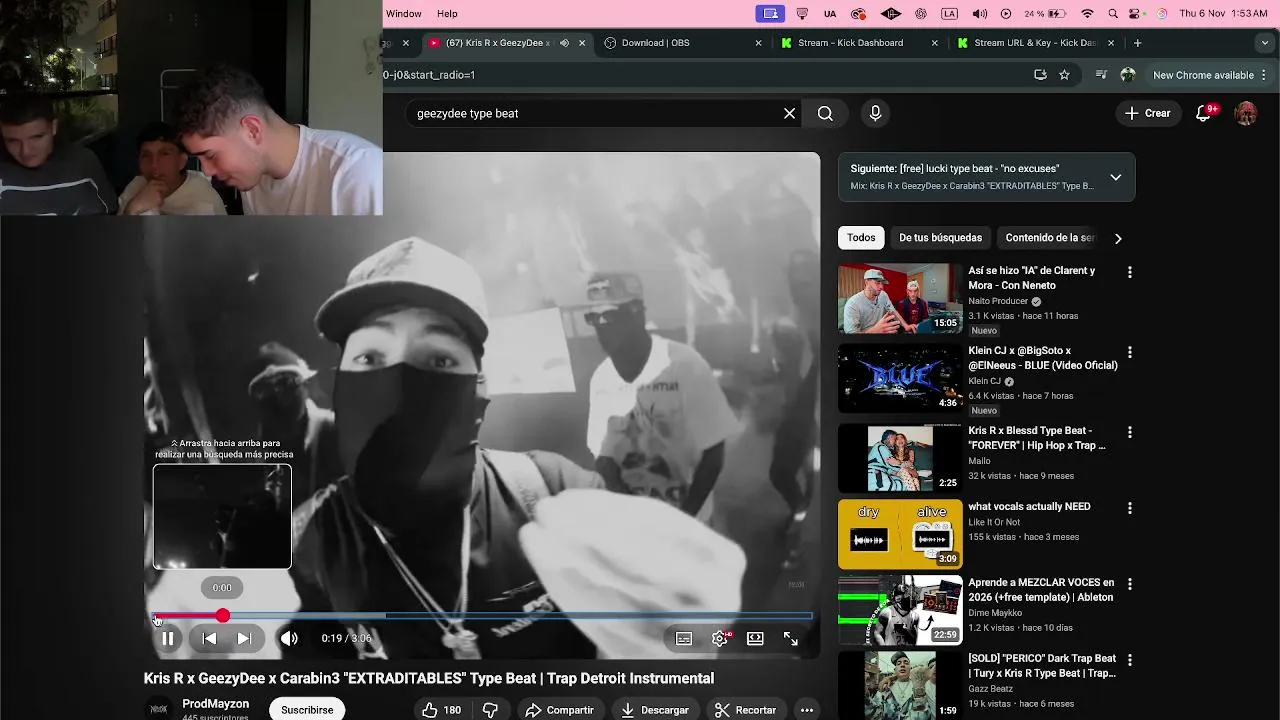
Task: Go to the previous video in the mix
Action: point(209,638)
